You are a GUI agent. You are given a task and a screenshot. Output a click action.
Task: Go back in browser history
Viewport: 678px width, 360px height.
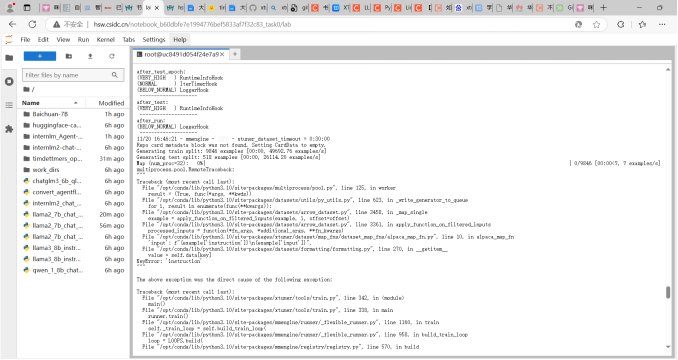[13, 25]
